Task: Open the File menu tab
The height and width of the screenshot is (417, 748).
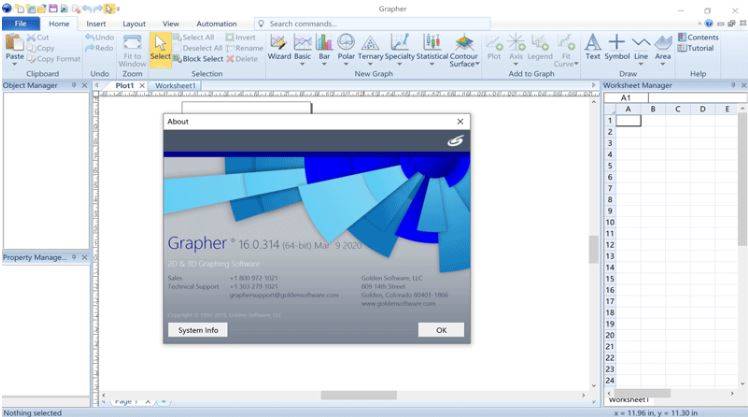Action: coord(21,23)
